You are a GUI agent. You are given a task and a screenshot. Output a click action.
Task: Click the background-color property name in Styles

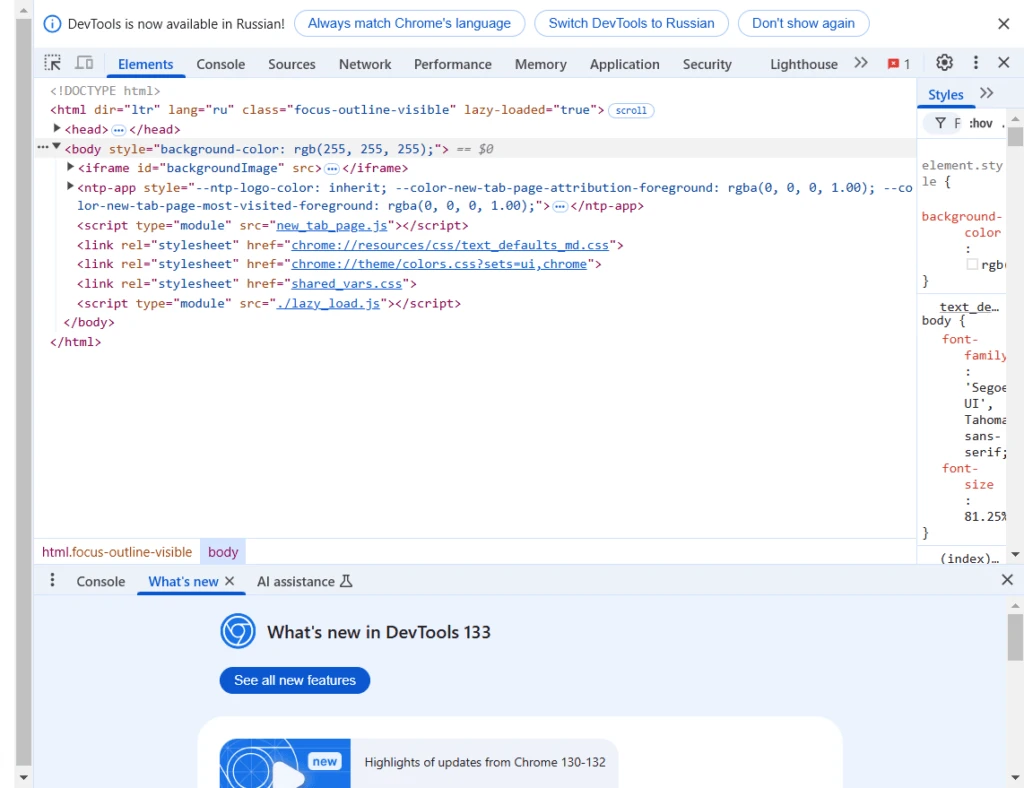(x=961, y=225)
